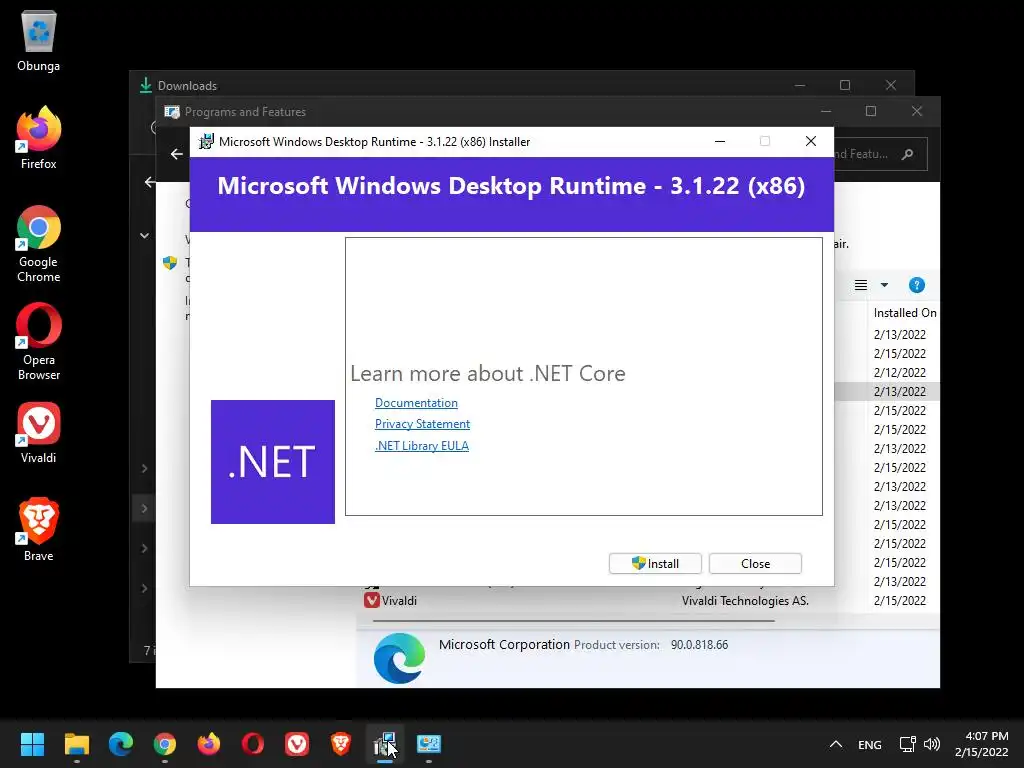This screenshot has height=768, width=1024.
Task: Click the highlighted 2/13/2022 date row
Action: (899, 391)
